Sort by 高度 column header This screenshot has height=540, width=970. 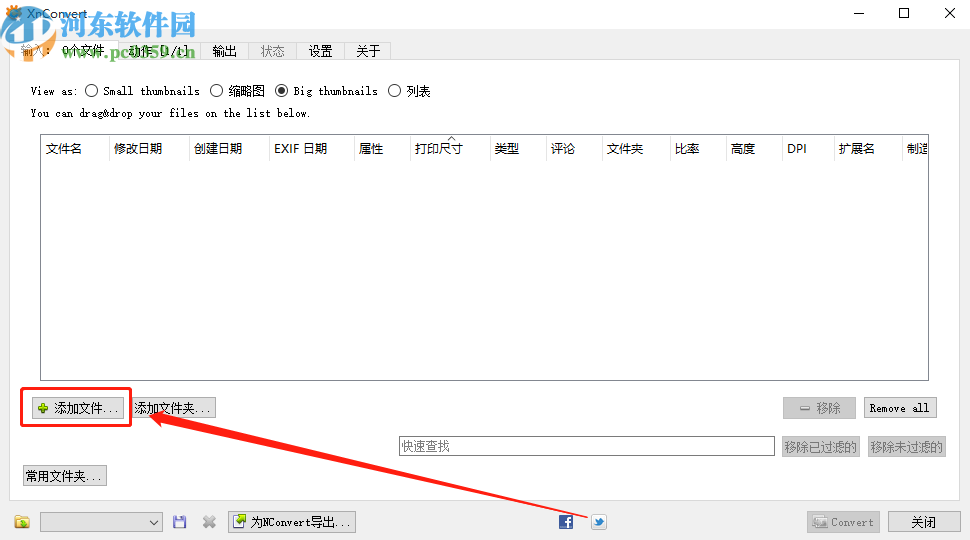click(x=753, y=148)
